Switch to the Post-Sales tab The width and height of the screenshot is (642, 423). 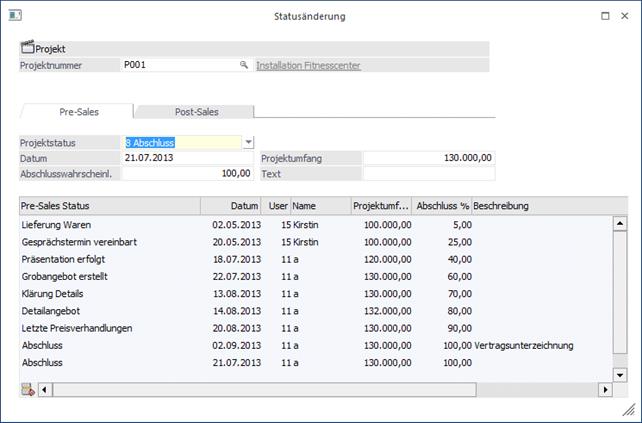tap(195, 112)
